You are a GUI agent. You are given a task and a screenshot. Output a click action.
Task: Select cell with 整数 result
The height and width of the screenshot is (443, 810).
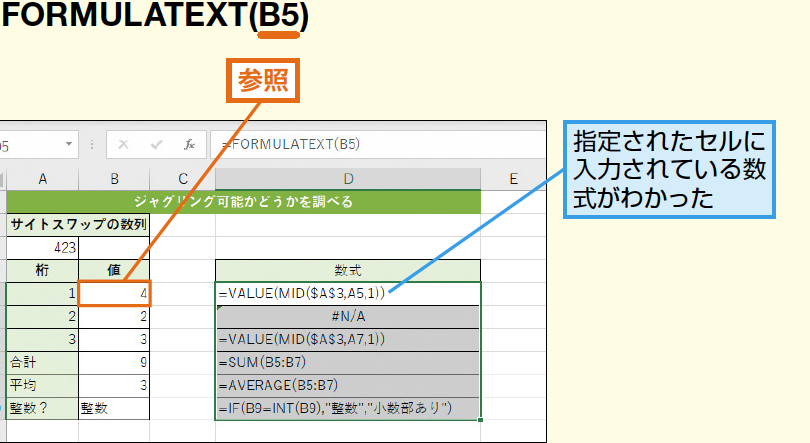[x=114, y=408]
